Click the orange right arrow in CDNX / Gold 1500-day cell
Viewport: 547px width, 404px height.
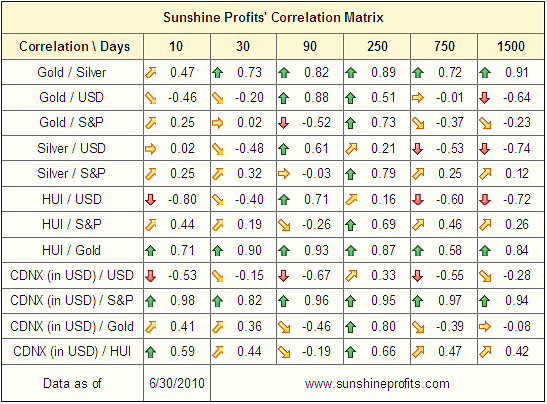click(485, 327)
